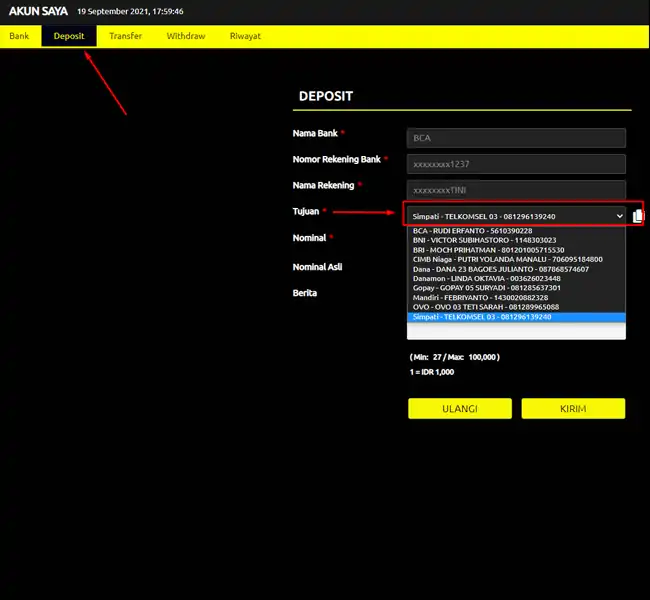Image resolution: width=650 pixels, height=600 pixels.
Task: Submit deposit with KIRIM button
Action: 573,409
